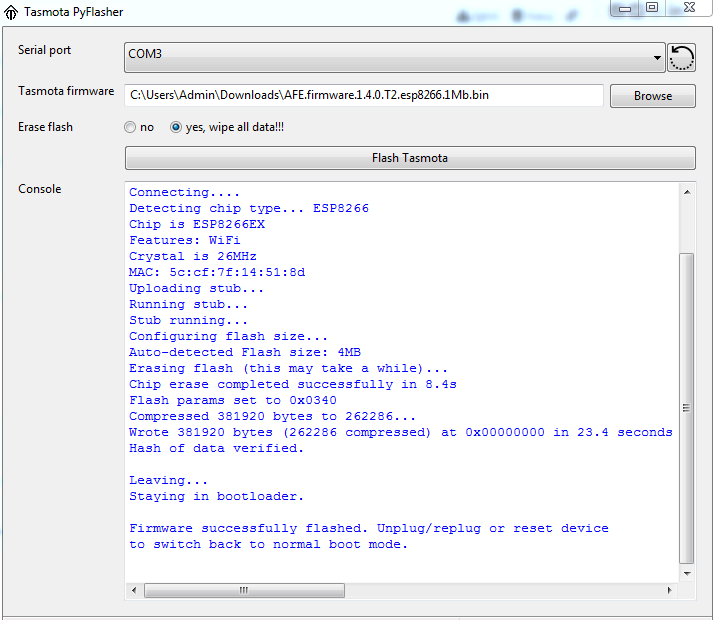Select 'yes, wipe all data!!!' option
The width and height of the screenshot is (717, 620).
coord(176,127)
